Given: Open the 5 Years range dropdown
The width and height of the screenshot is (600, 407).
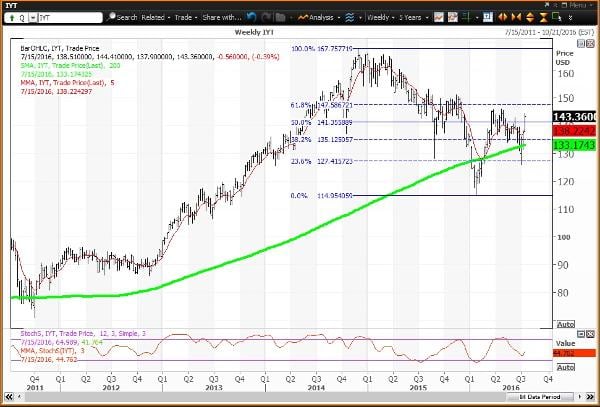Looking at the screenshot, I should (414, 18).
